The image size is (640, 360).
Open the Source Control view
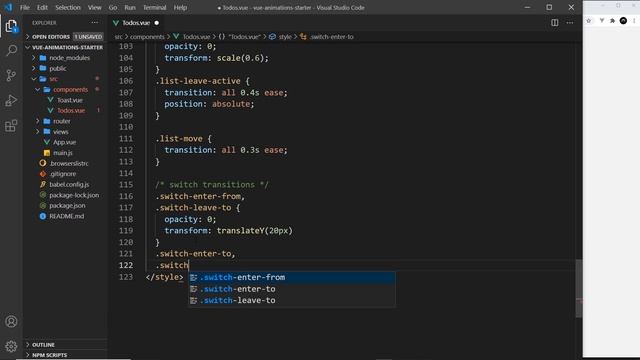(x=11, y=75)
